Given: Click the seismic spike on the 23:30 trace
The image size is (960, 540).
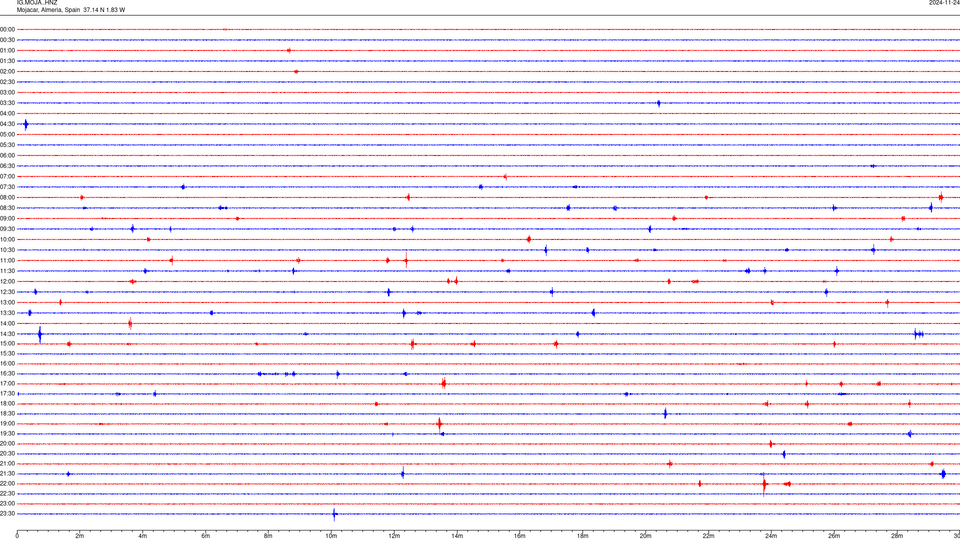Looking at the screenshot, I should click(x=334, y=514).
